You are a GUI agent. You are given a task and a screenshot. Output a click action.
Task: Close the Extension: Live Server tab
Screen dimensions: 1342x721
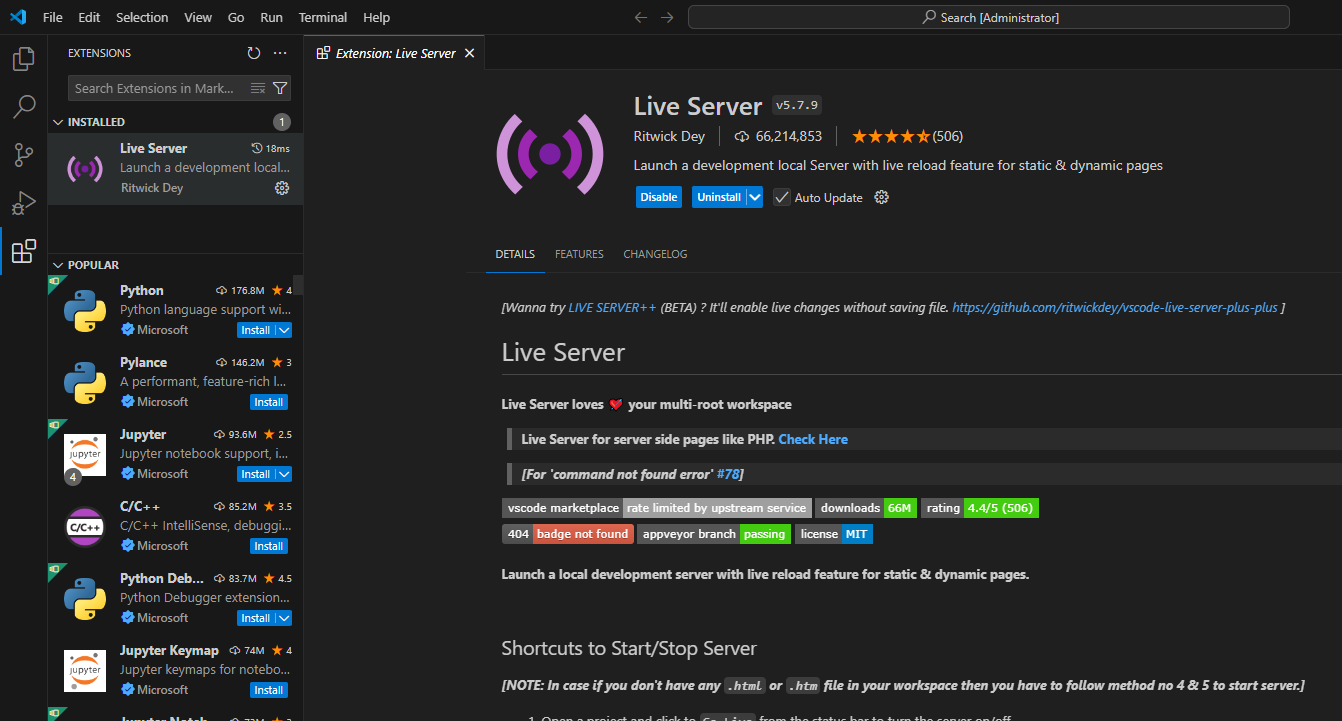[x=469, y=53]
